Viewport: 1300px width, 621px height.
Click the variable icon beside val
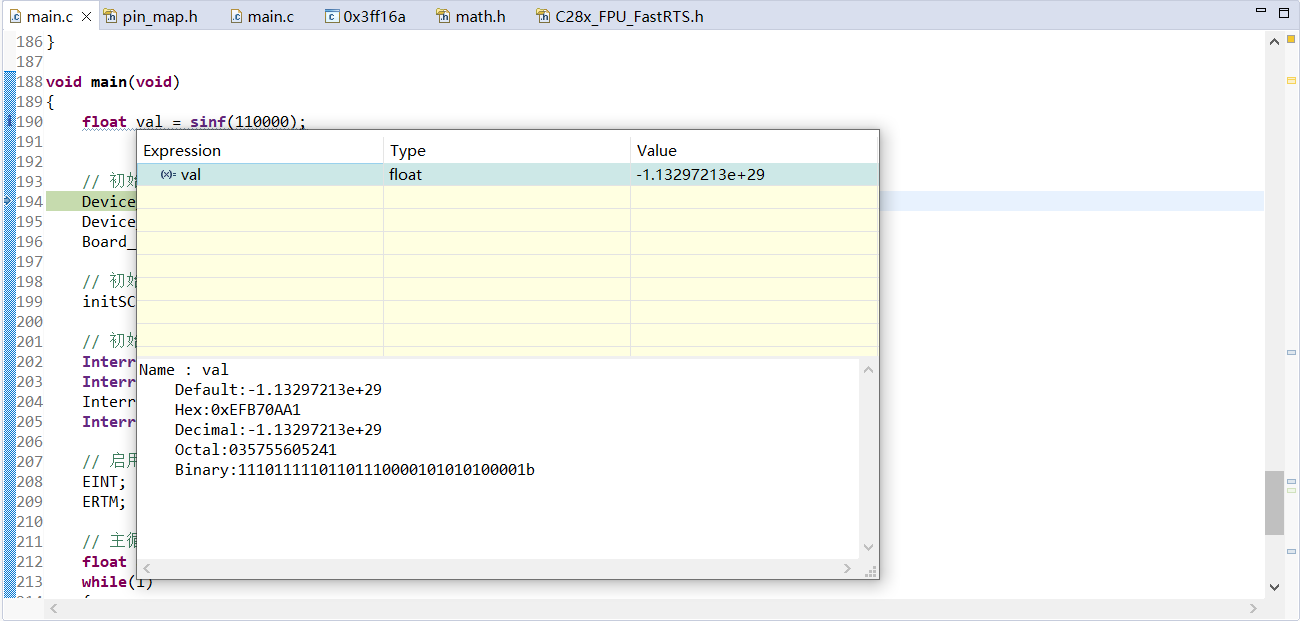(x=168, y=175)
